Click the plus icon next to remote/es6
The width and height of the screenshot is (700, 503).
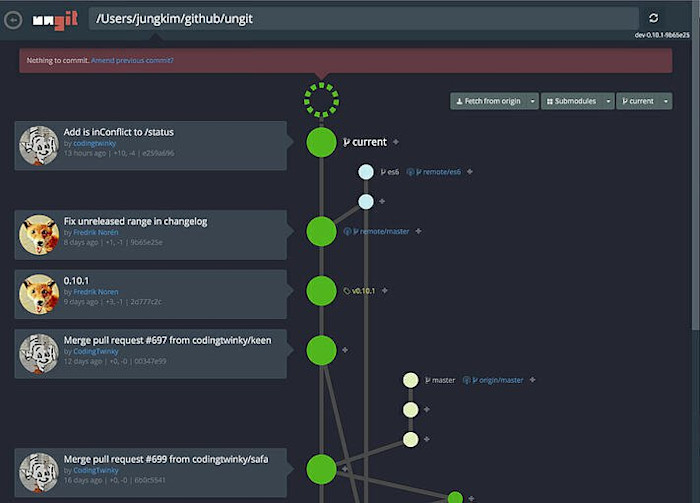(x=470, y=172)
